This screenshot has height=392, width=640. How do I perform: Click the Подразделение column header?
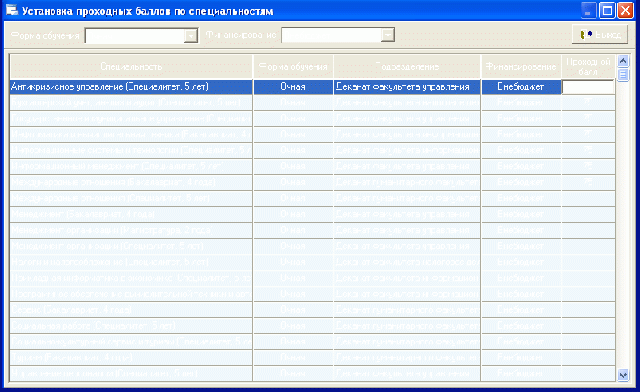[x=407, y=67]
